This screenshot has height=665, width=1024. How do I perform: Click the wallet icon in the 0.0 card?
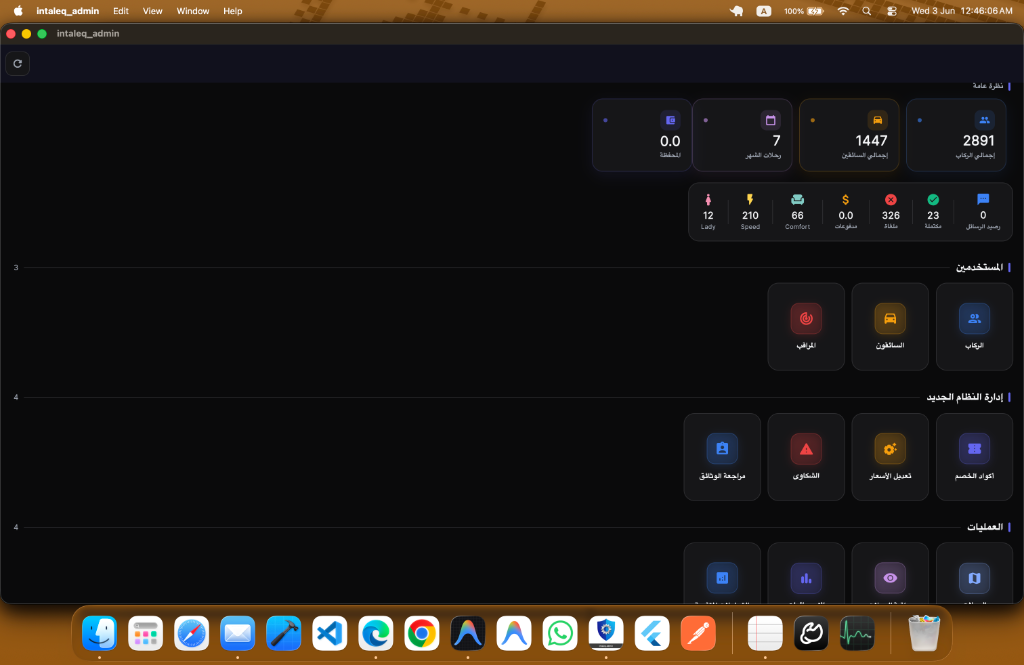(x=670, y=120)
